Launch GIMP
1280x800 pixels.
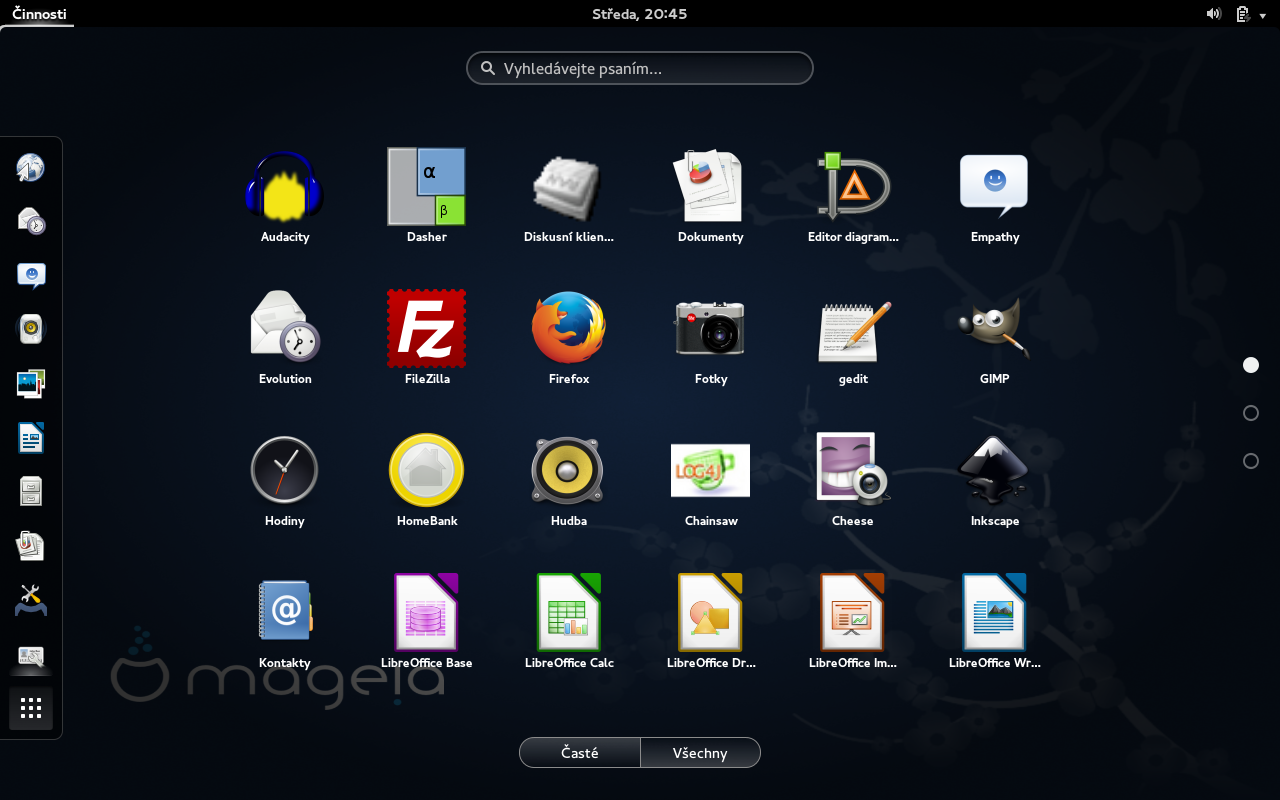coord(994,328)
